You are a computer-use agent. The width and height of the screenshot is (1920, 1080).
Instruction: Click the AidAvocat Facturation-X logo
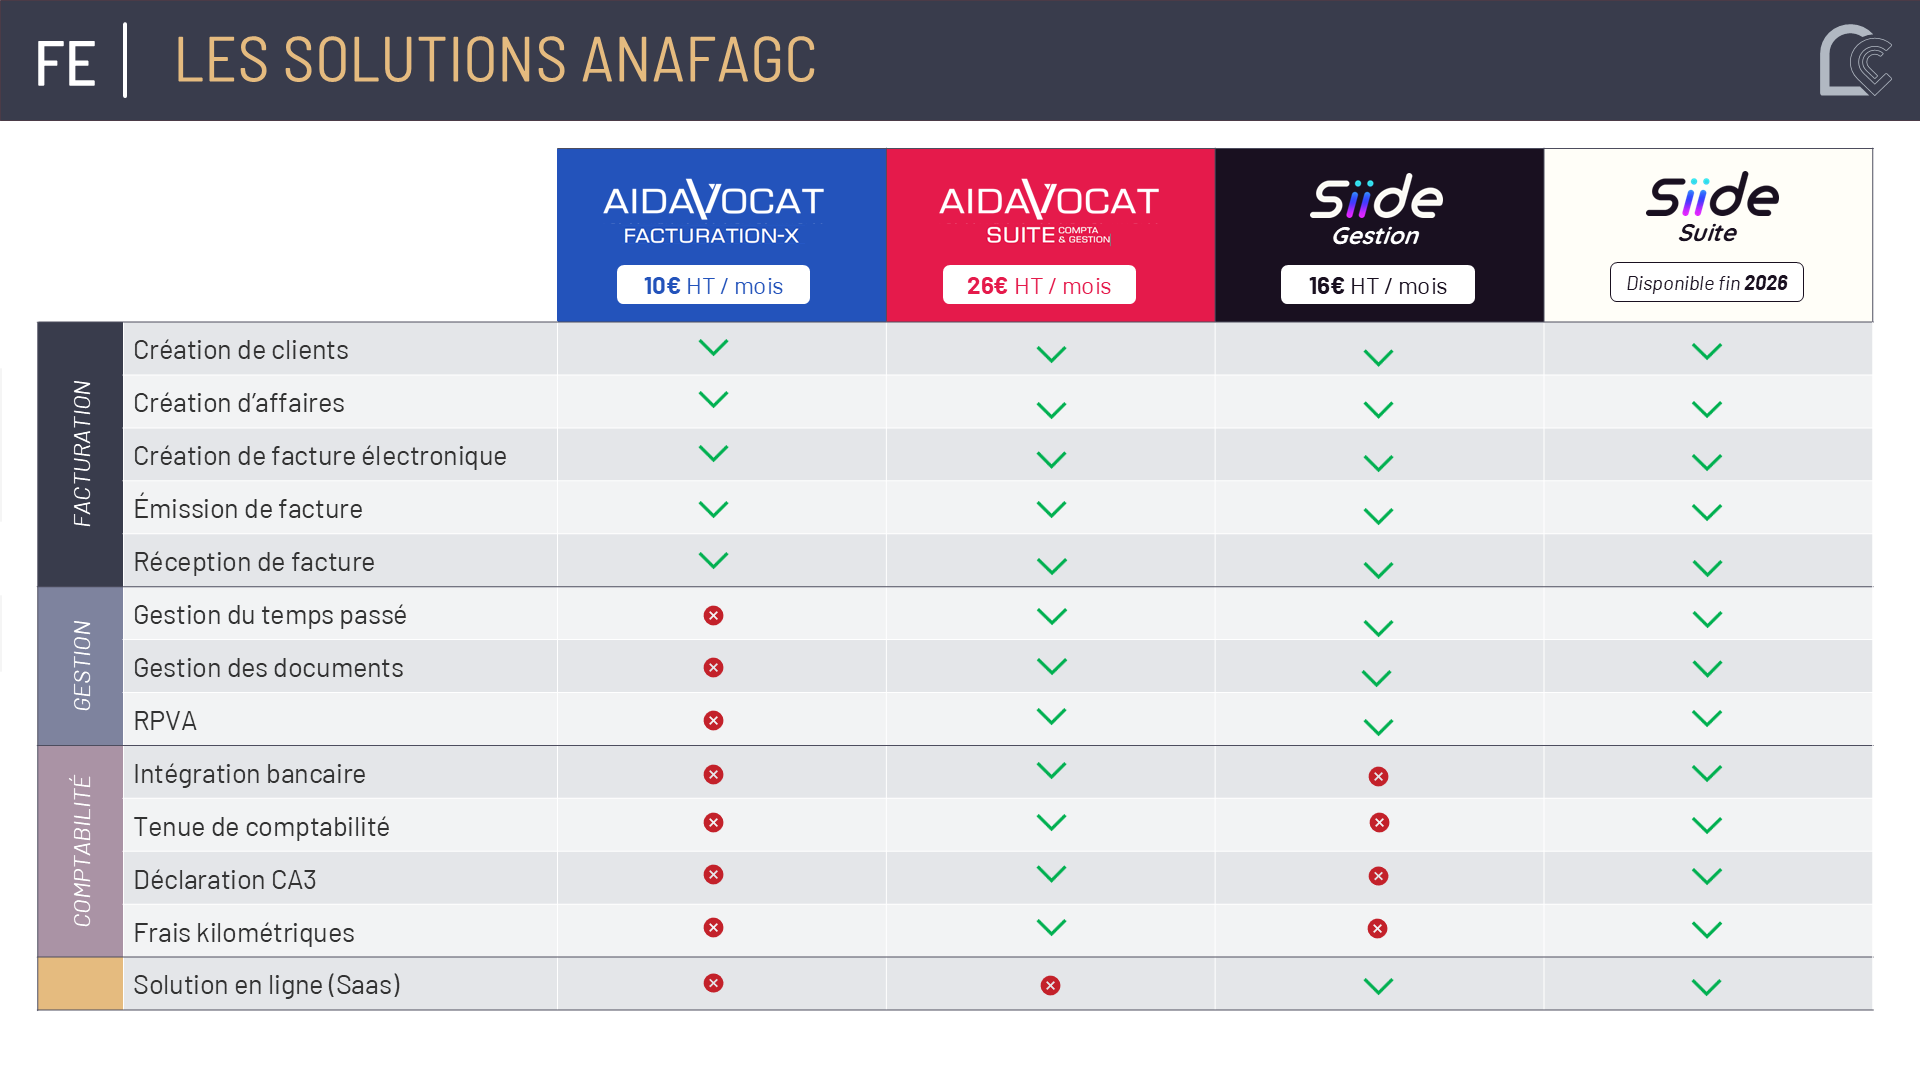click(713, 212)
